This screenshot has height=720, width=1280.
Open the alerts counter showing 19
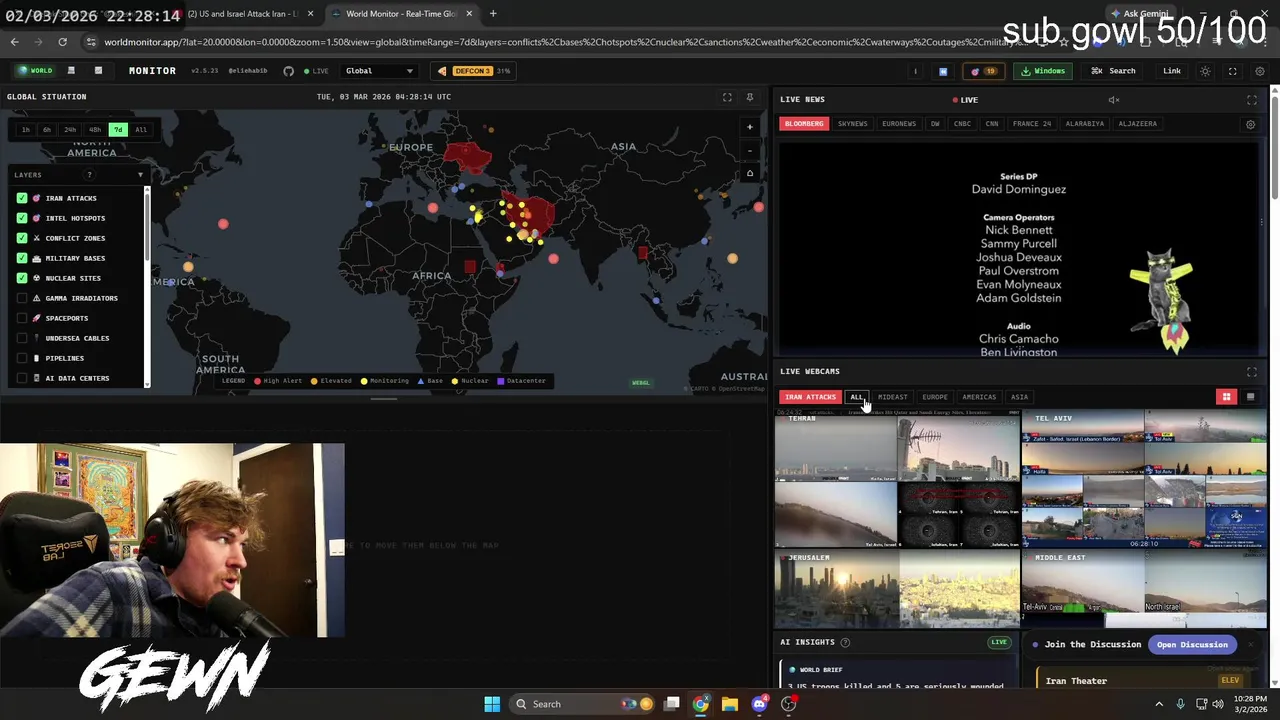(x=984, y=71)
